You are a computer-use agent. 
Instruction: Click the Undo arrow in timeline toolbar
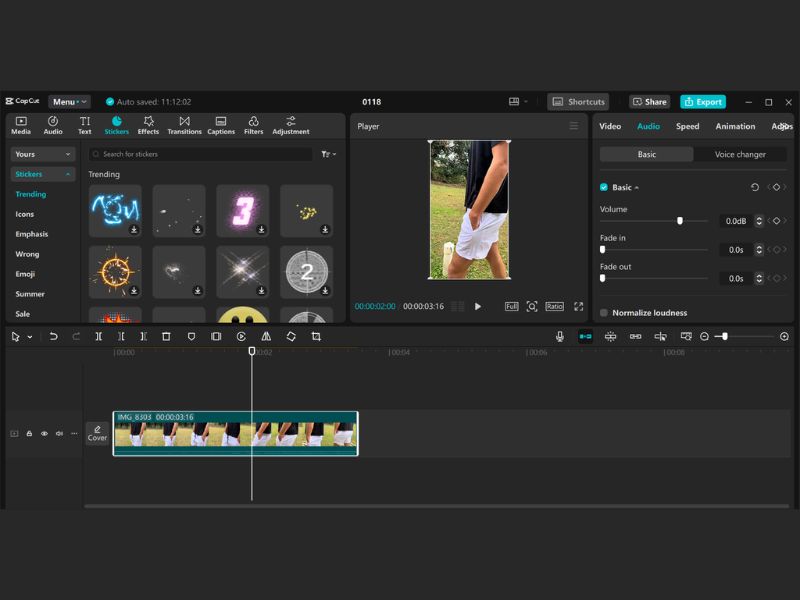53,337
